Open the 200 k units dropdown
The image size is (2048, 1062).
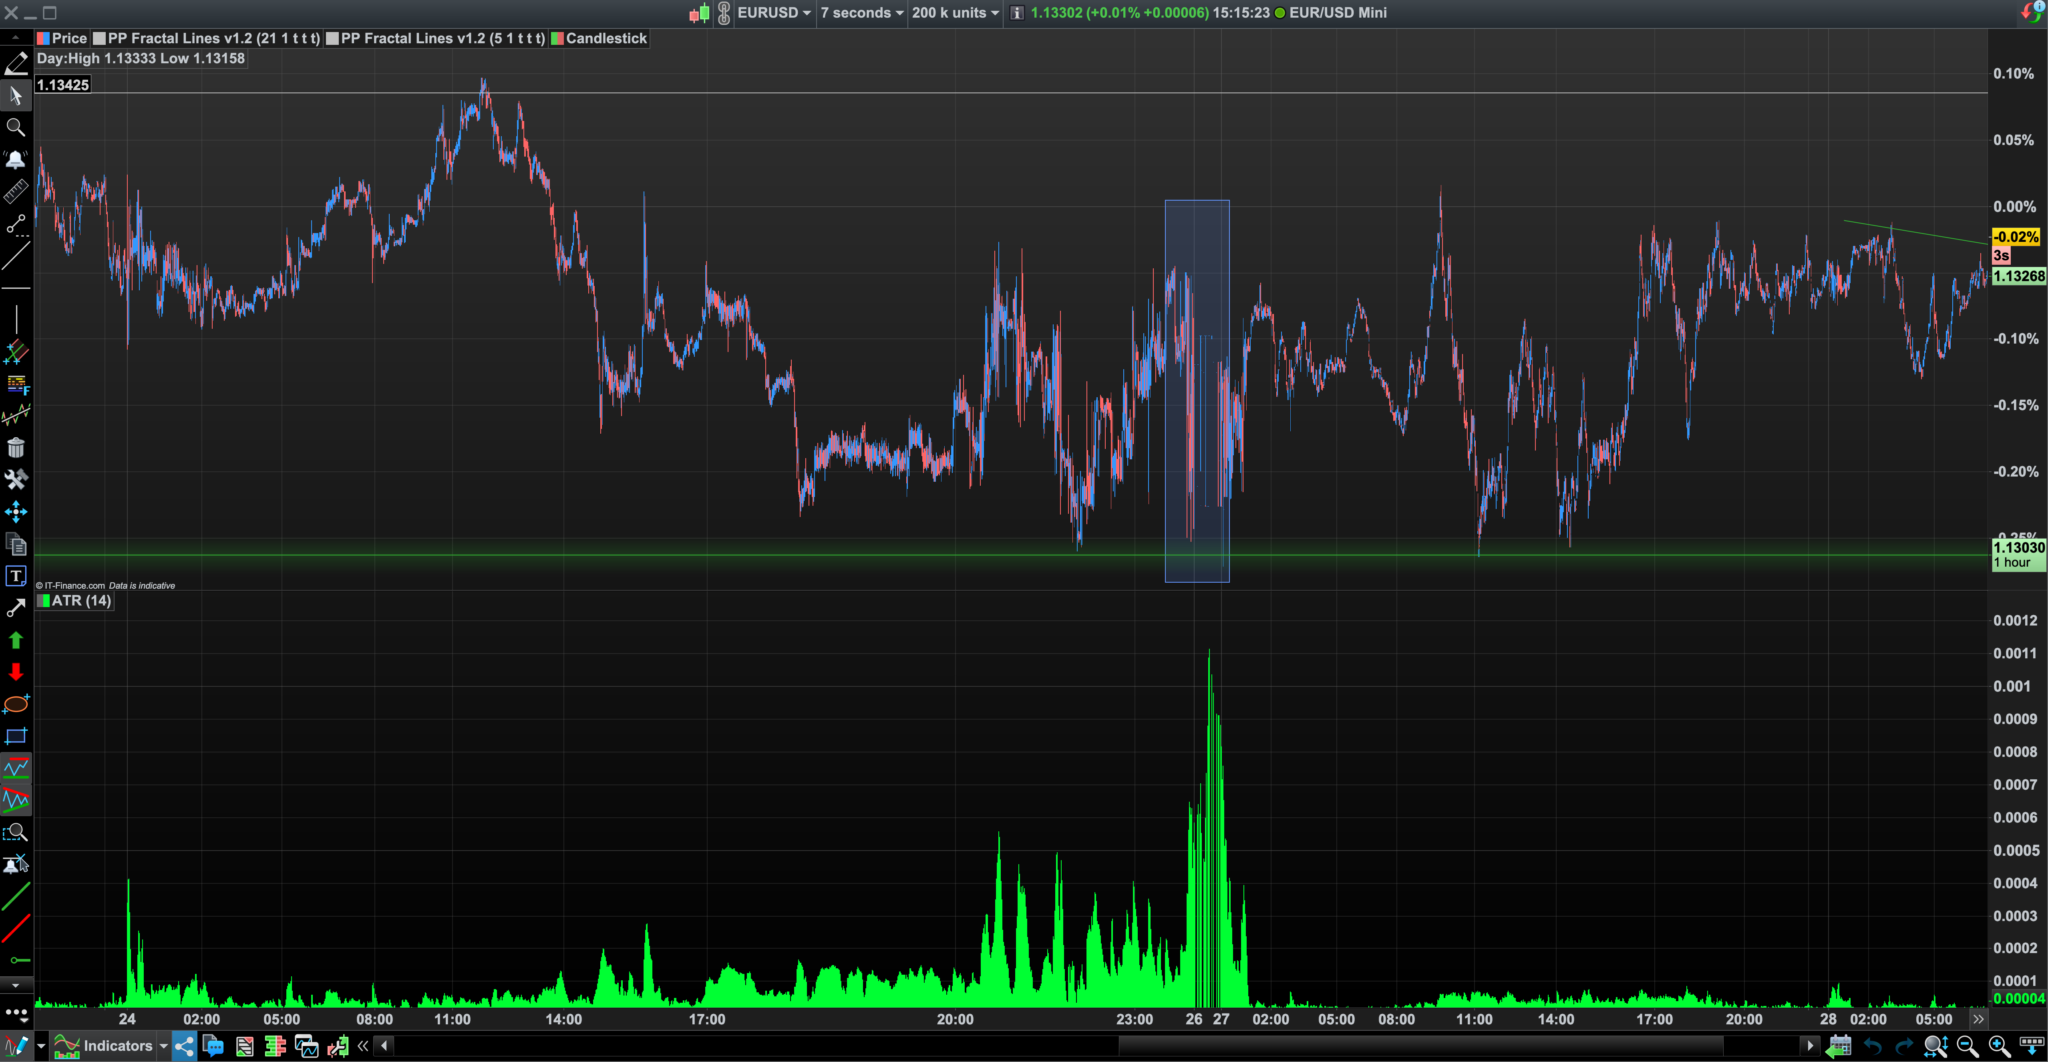pyautogui.click(x=955, y=13)
